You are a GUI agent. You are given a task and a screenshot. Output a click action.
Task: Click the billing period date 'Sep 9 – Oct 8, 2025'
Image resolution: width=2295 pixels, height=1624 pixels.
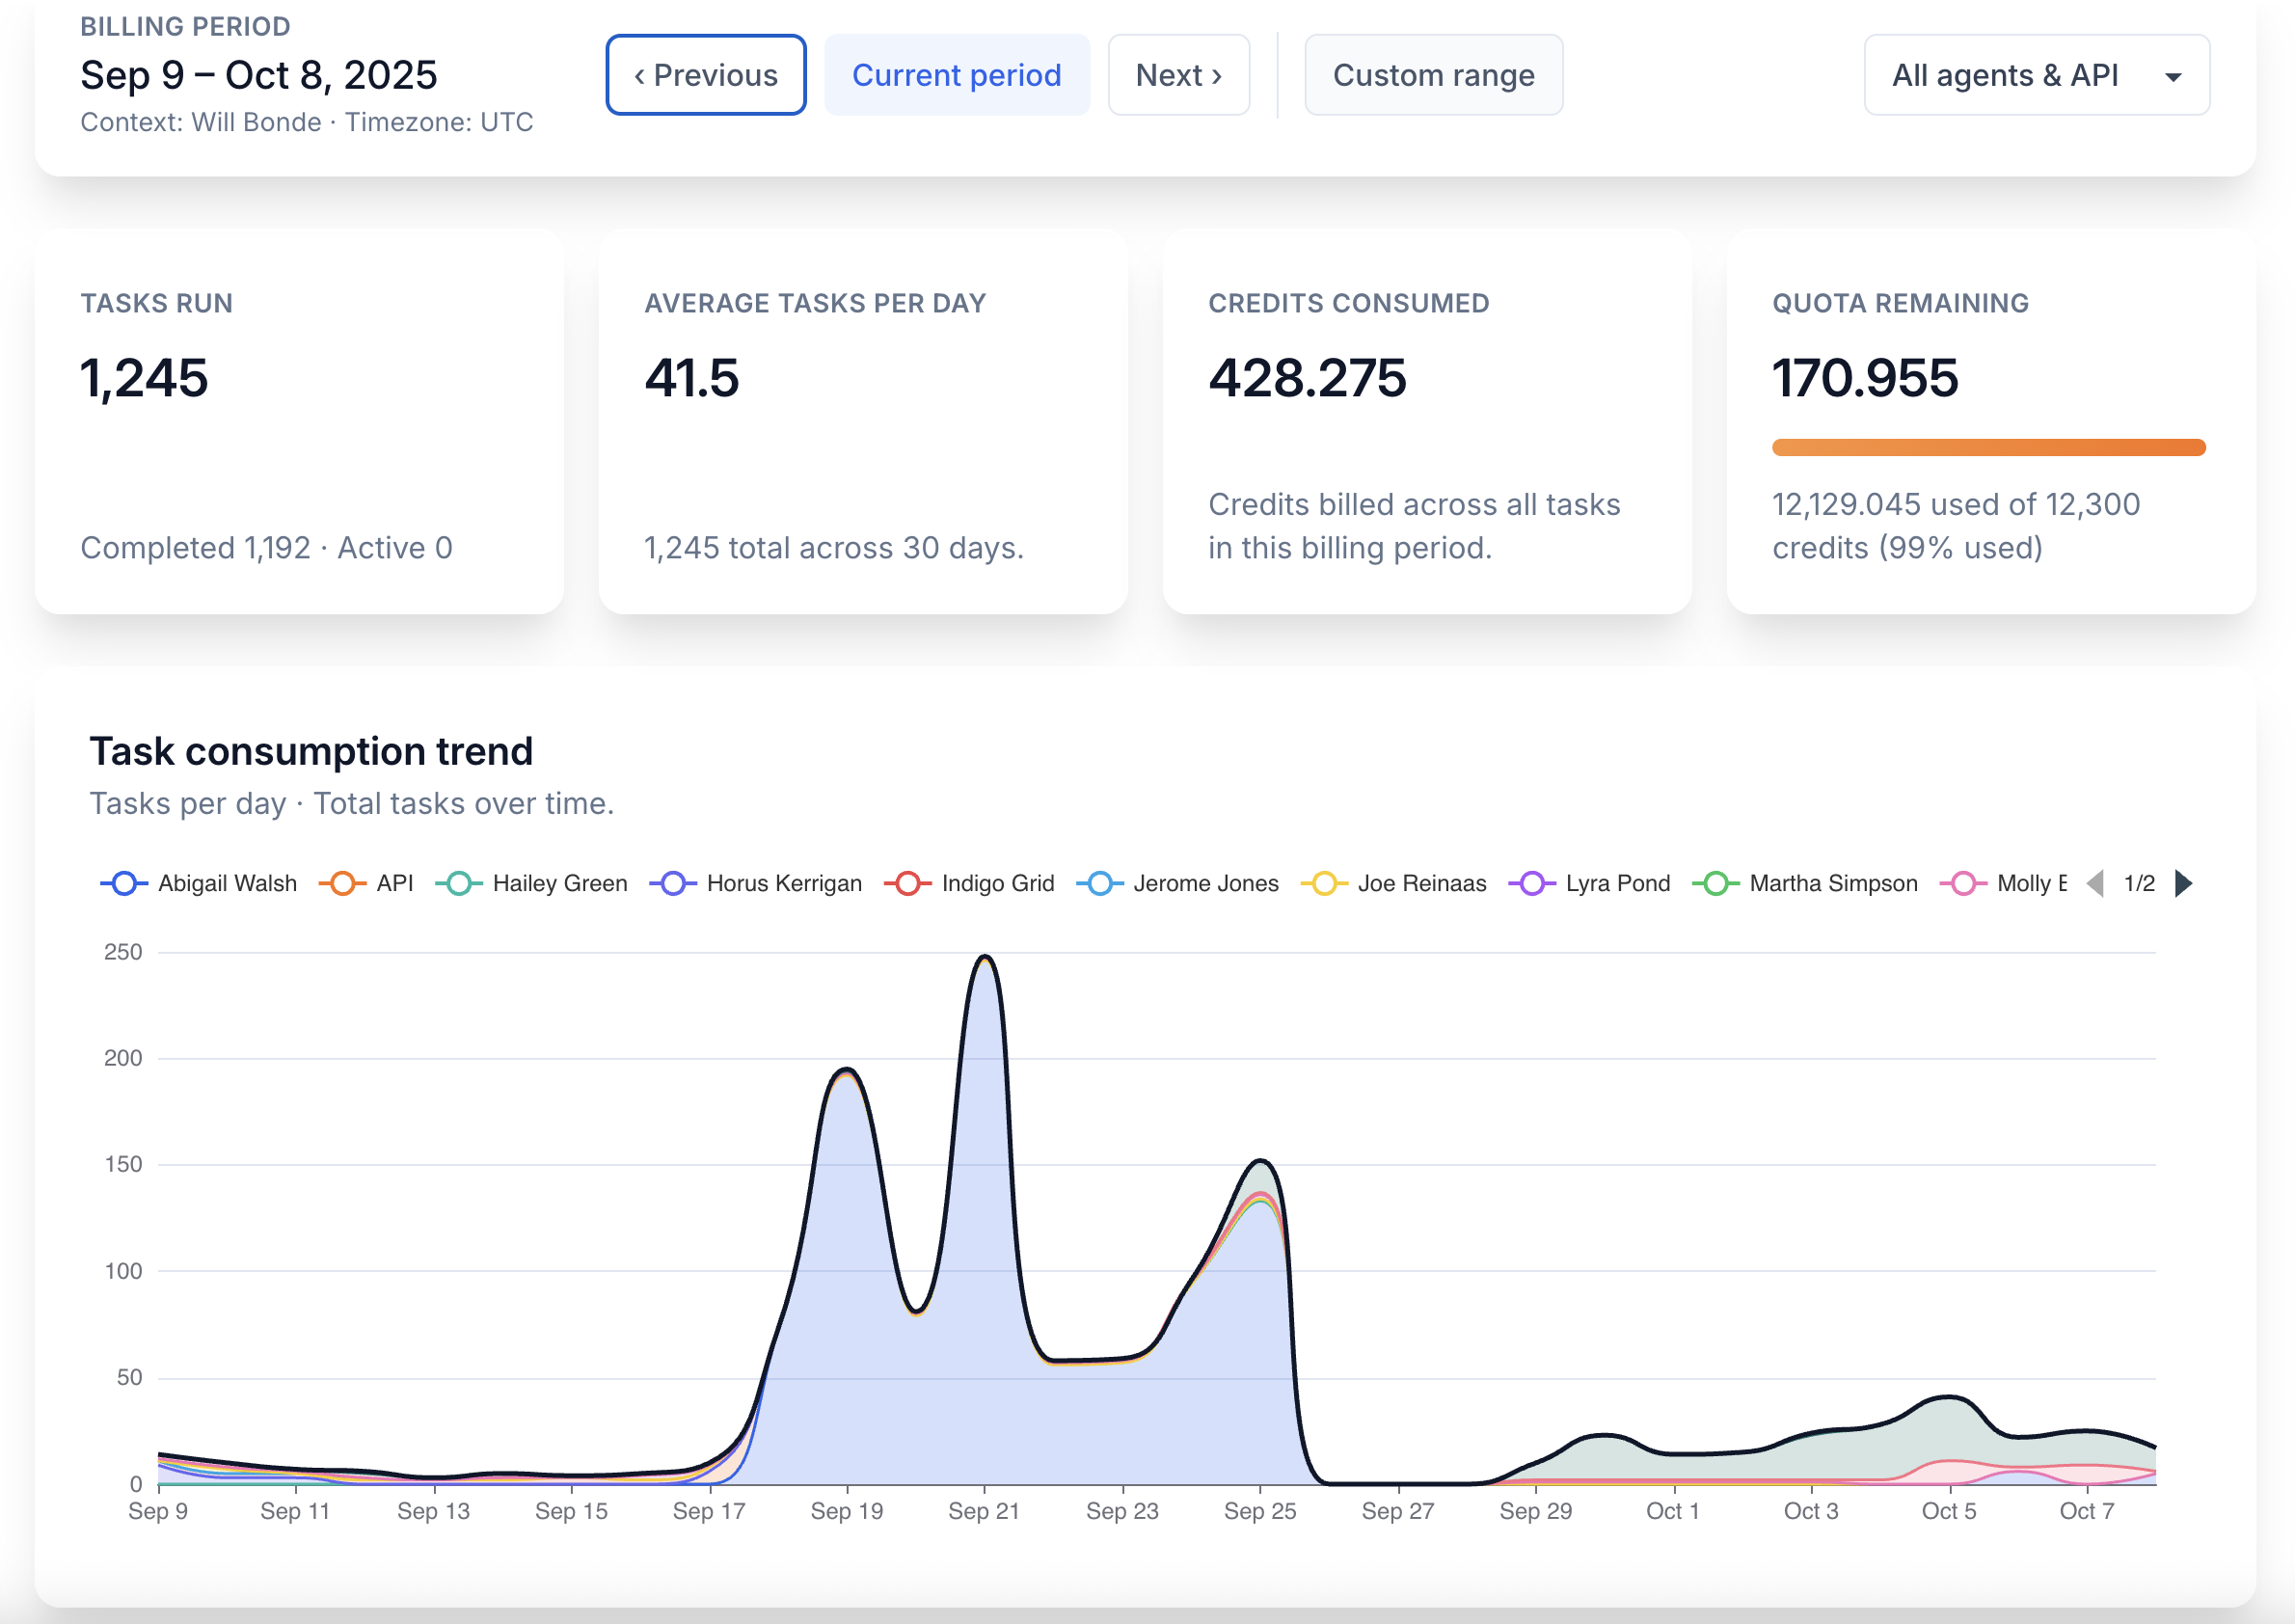[259, 75]
